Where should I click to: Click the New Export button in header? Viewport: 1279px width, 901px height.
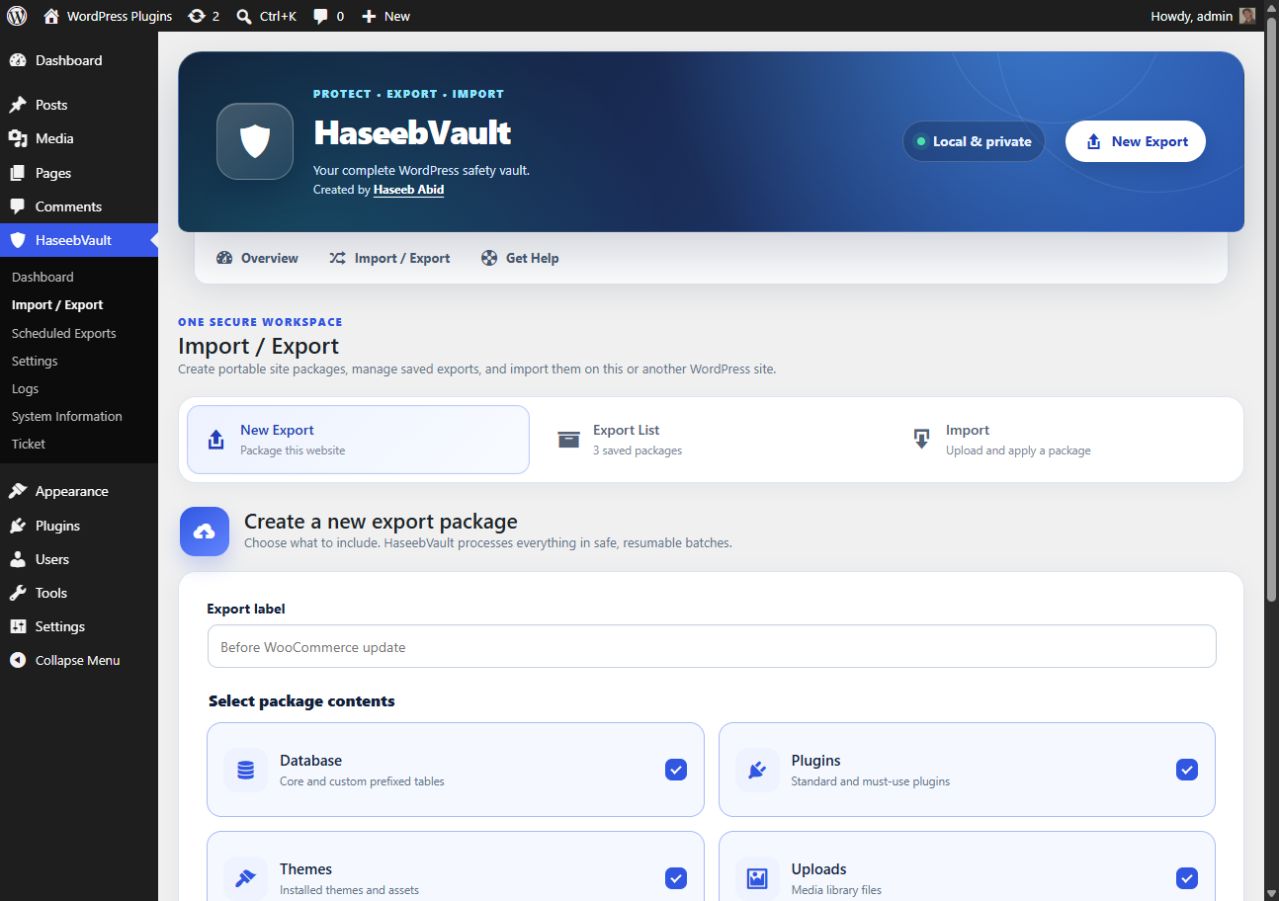coord(1135,141)
